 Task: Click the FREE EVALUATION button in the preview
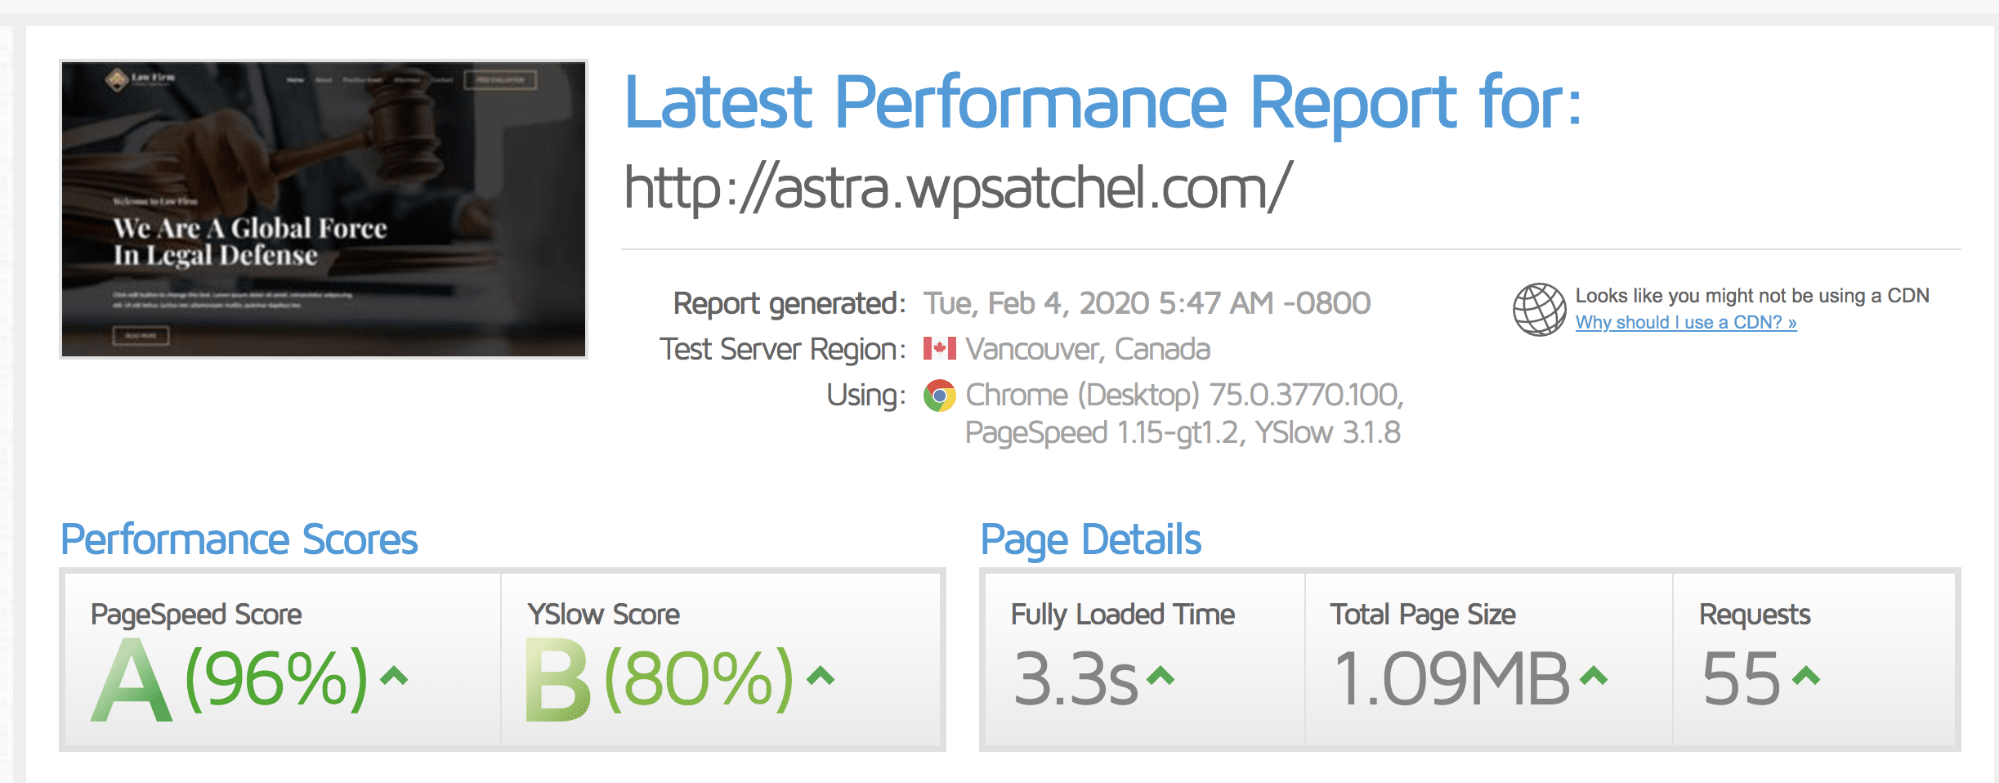pos(500,80)
